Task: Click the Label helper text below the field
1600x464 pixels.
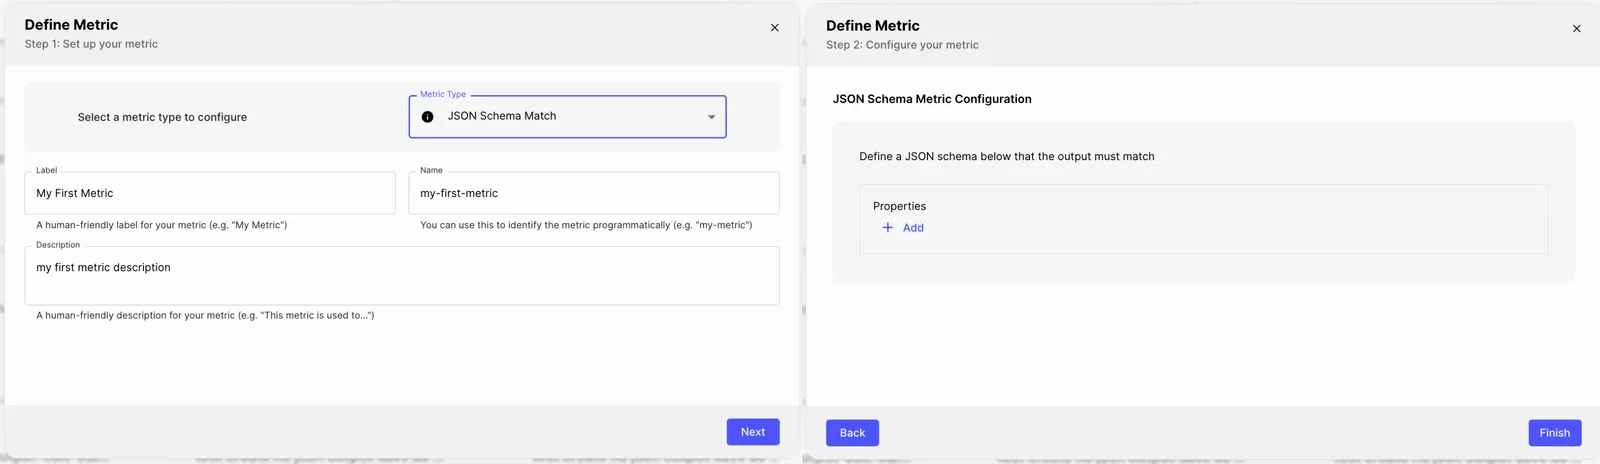Action: [x=162, y=225]
